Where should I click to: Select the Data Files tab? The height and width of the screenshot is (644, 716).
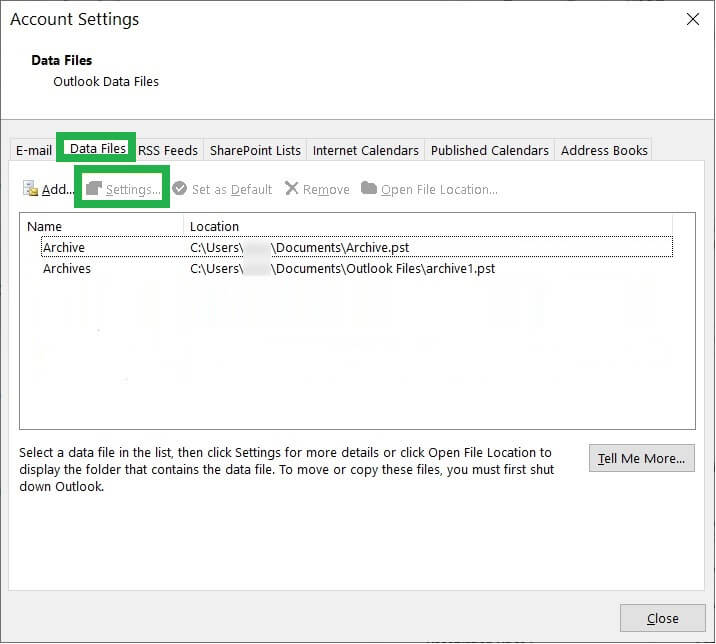tap(97, 148)
